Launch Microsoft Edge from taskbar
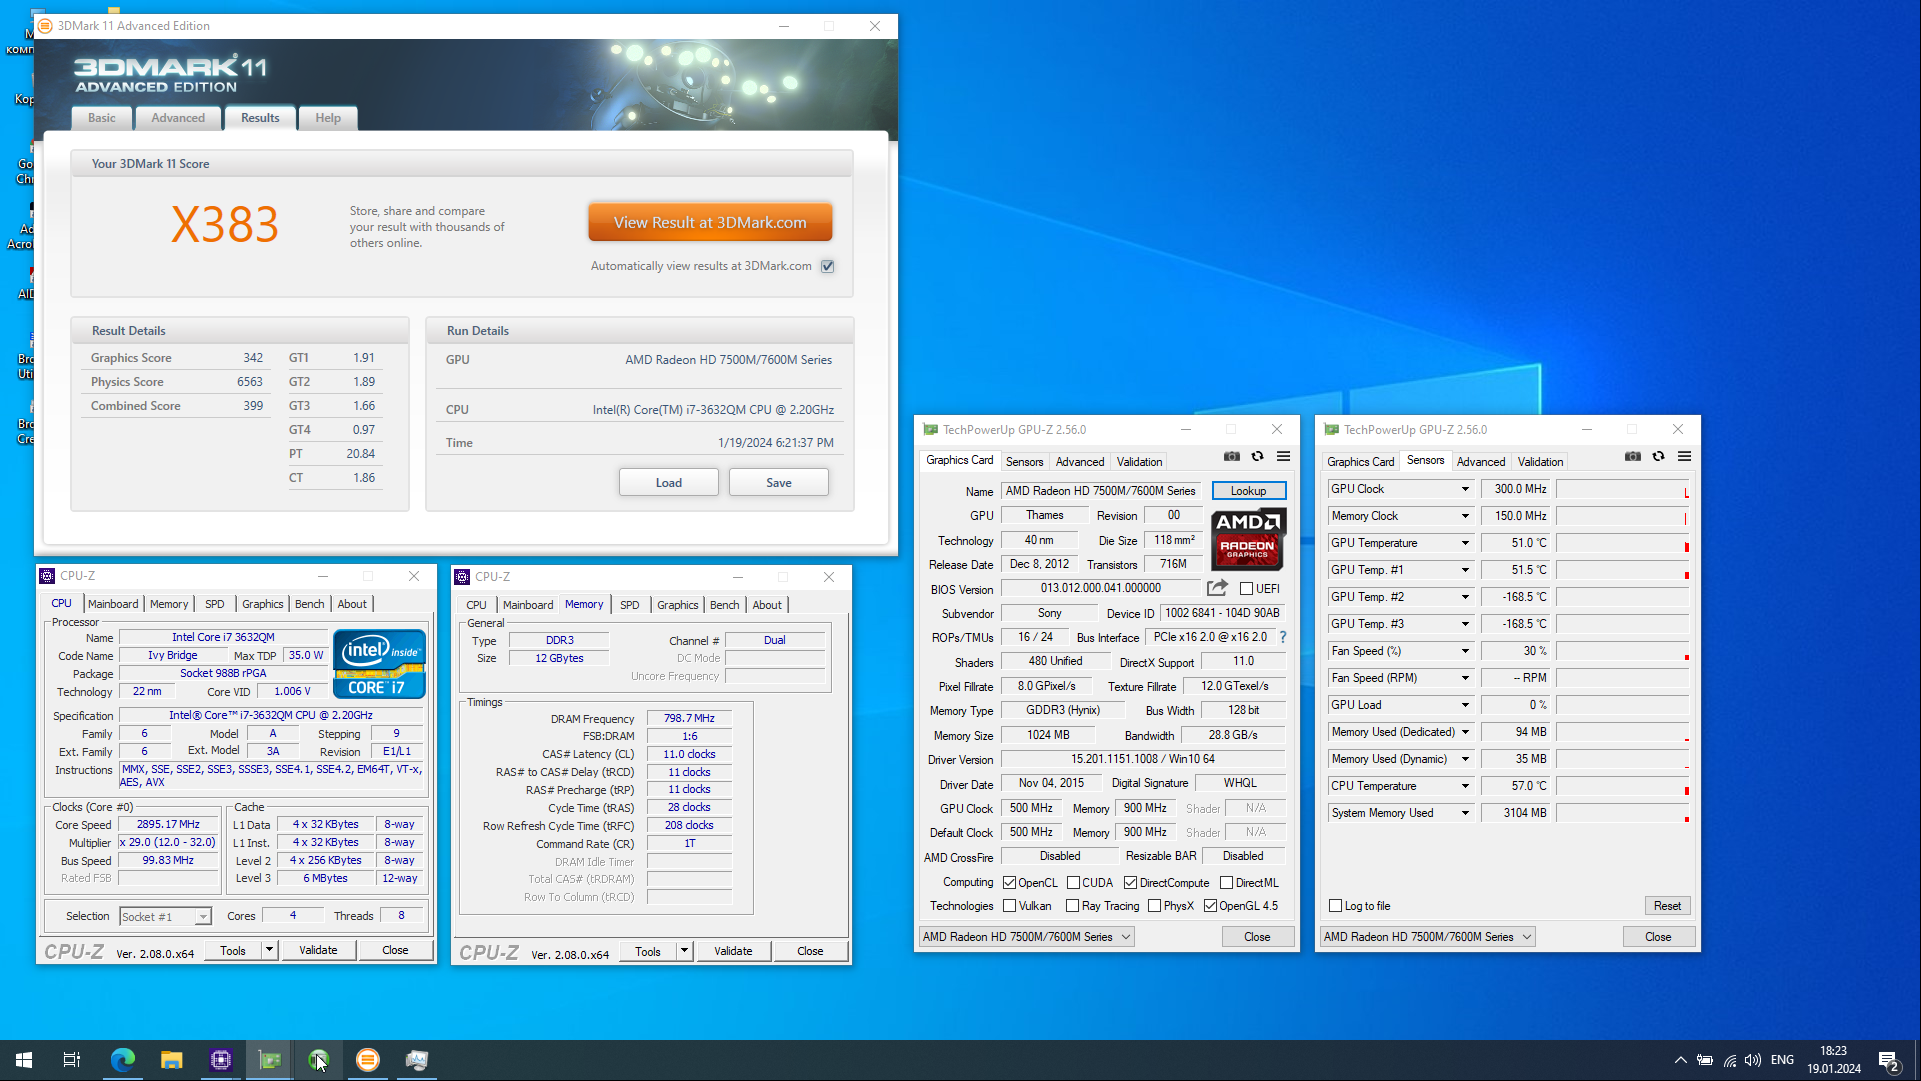The height and width of the screenshot is (1081, 1921). pos(122,1060)
